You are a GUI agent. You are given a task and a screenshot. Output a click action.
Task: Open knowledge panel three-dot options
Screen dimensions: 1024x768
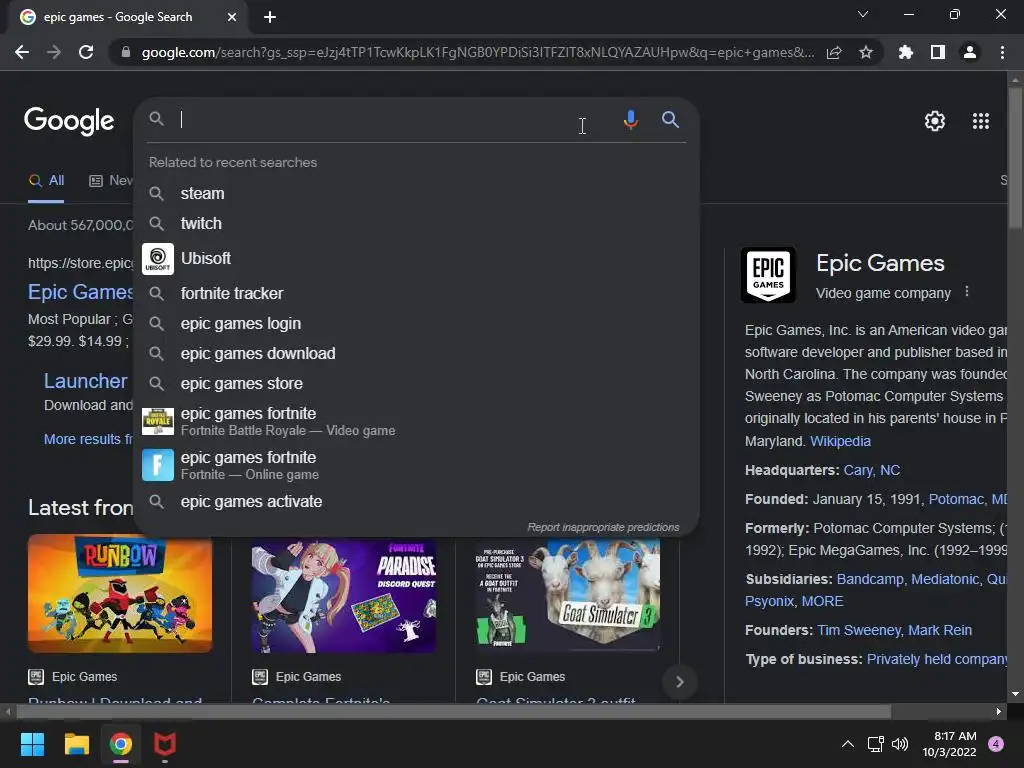[967, 292]
